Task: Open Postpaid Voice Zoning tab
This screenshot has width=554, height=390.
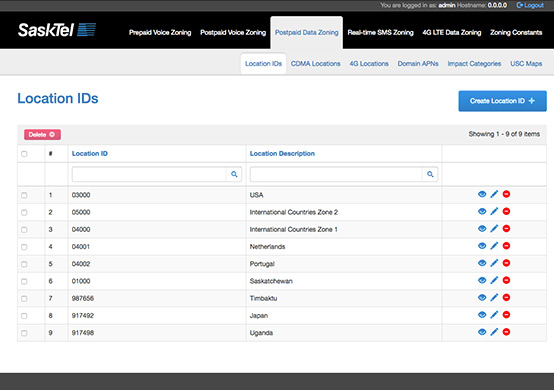Action: [x=233, y=32]
